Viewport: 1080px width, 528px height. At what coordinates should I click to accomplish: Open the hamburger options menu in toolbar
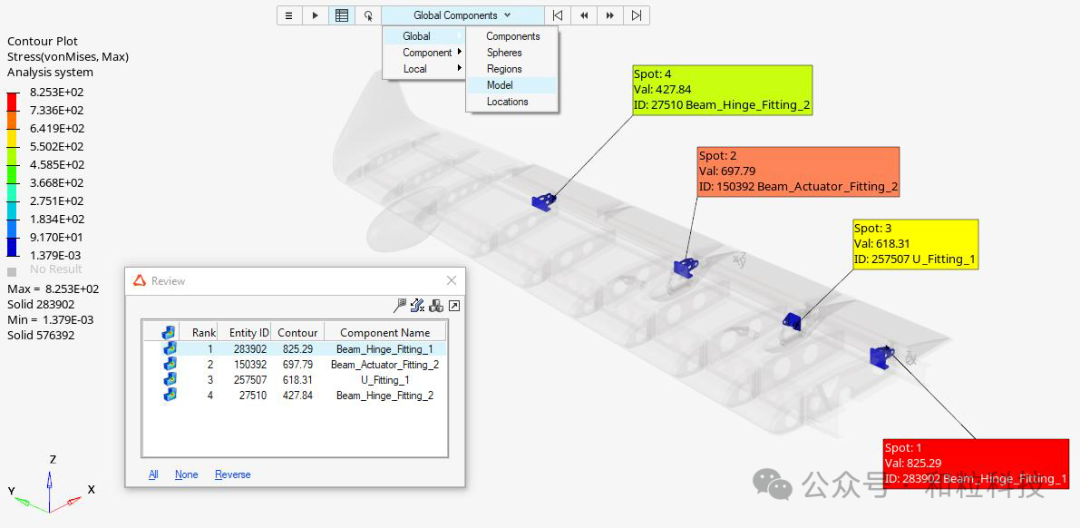pos(289,16)
